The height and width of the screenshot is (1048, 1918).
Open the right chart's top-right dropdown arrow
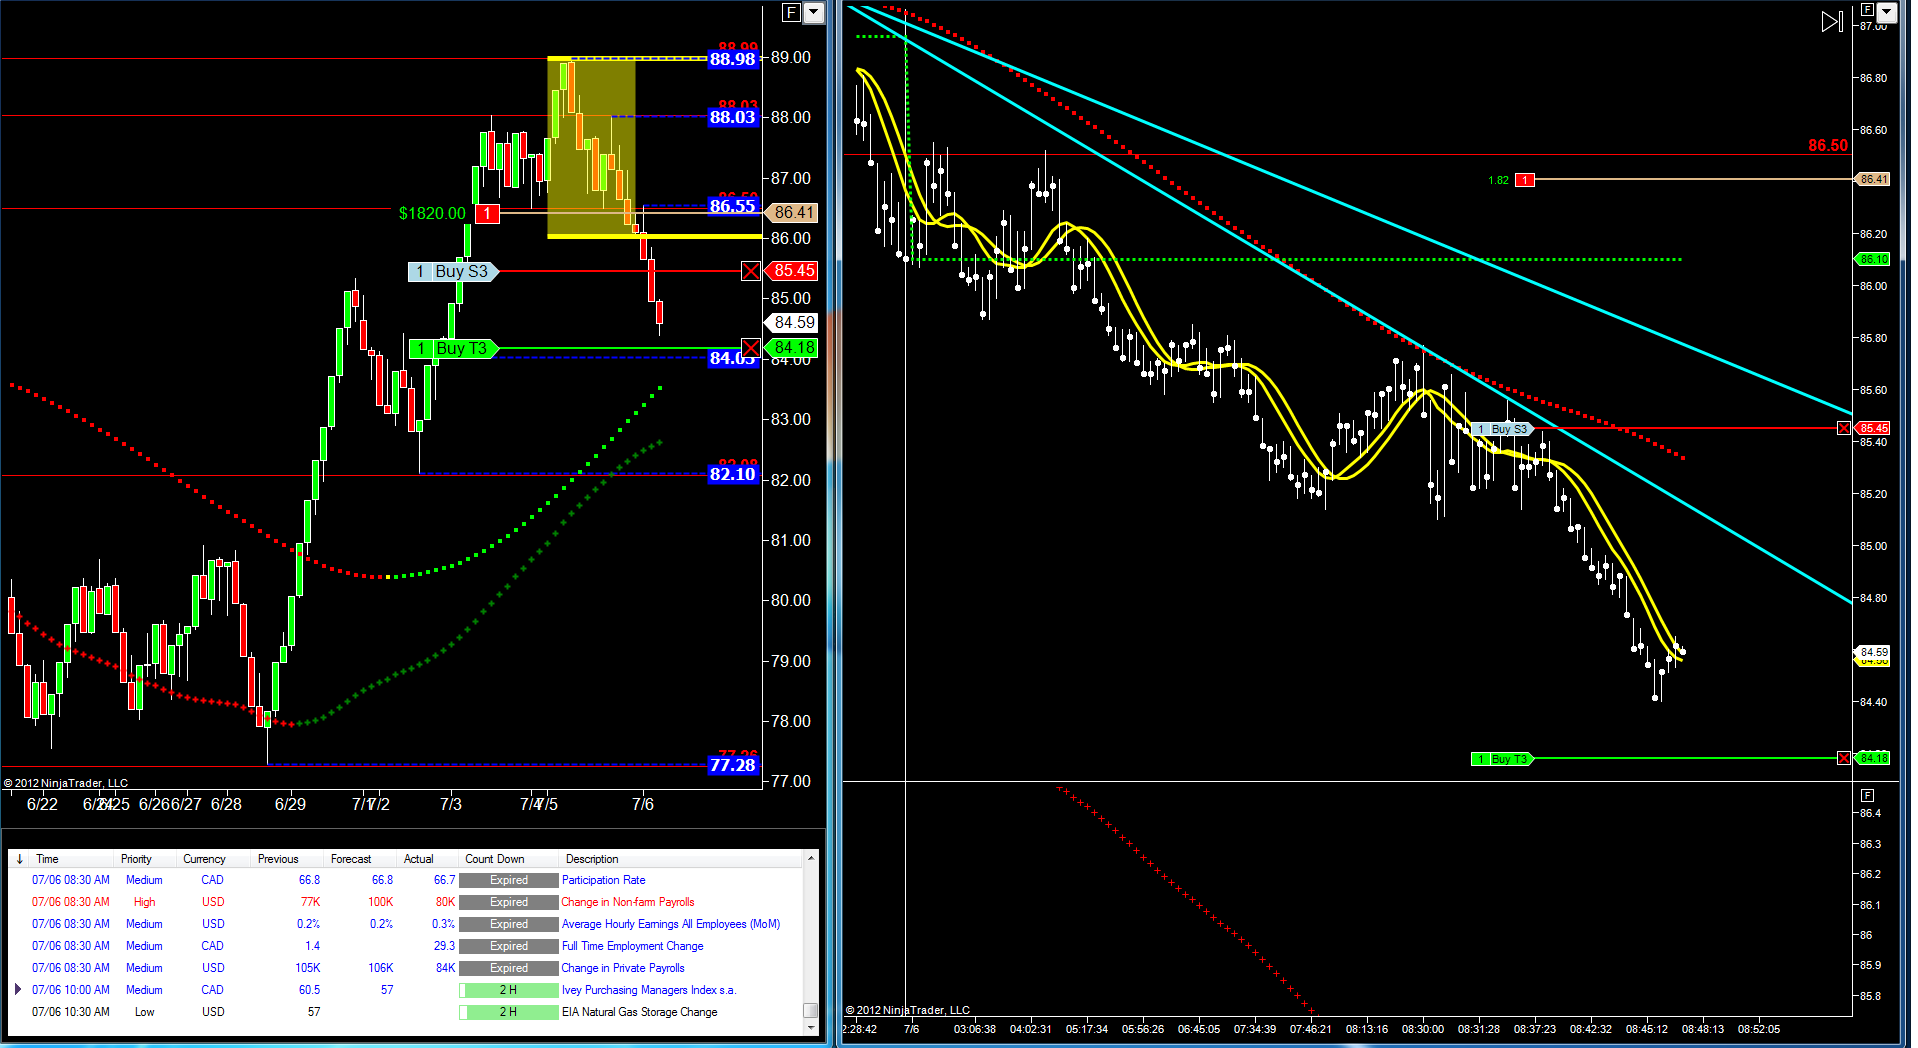click(1887, 13)
